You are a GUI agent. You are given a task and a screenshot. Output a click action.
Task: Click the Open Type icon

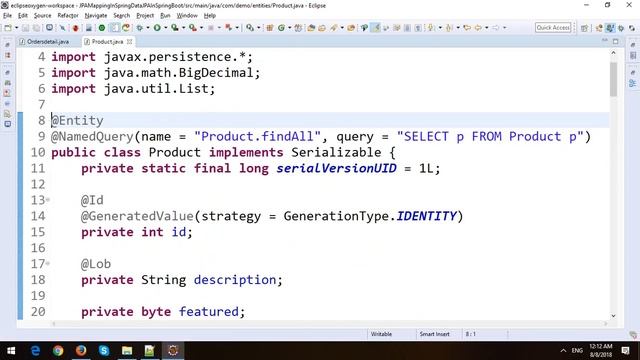(x=311, y=28)
